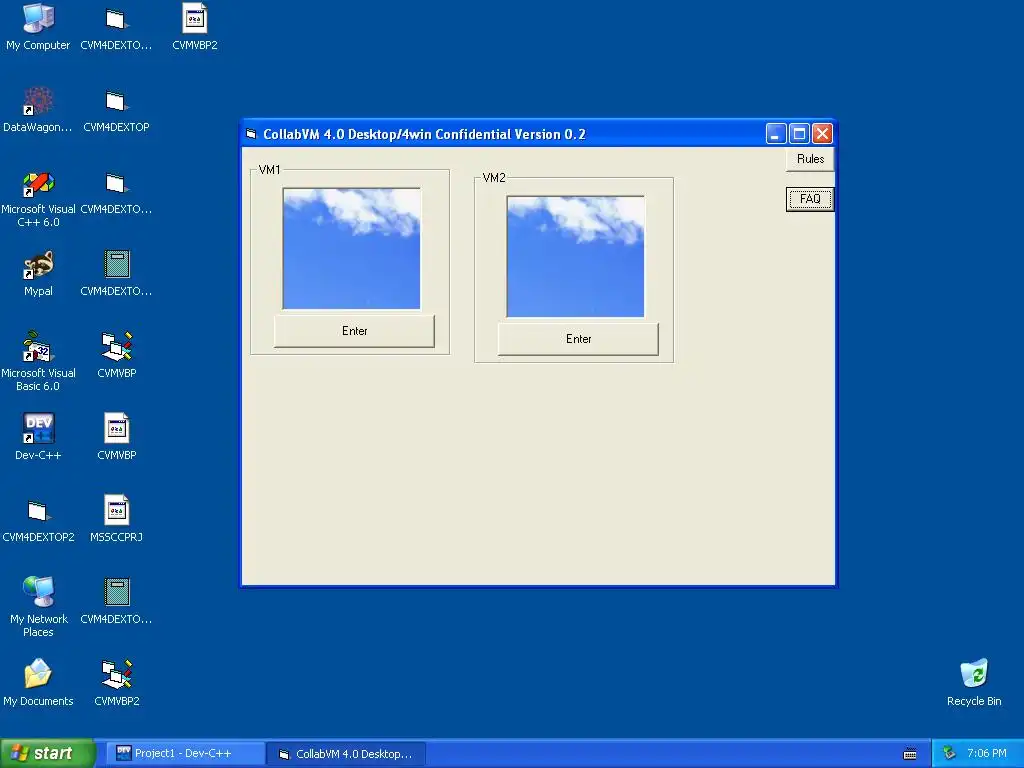Screen dimensions: 1024x768
Task: Open the Rules button in CollabVM
Action: [x=810, y=159]
